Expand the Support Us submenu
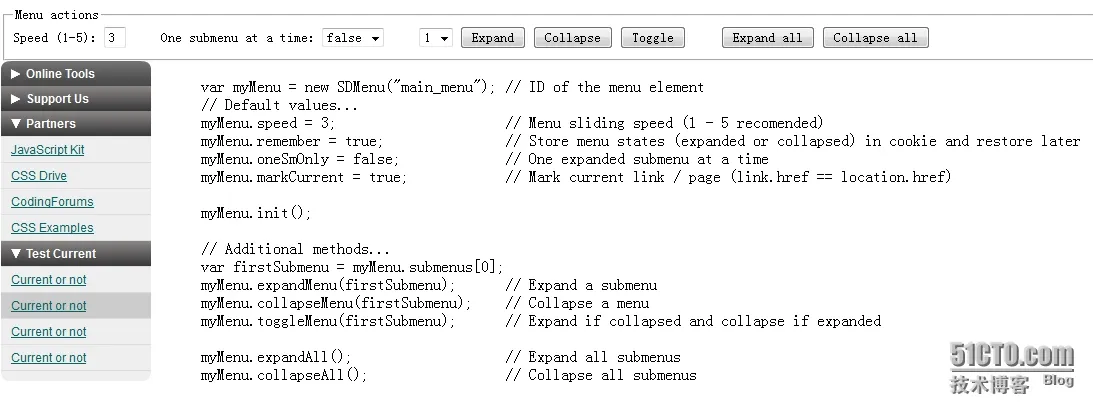Viewport: 1093px width, 413px height. 76,98
